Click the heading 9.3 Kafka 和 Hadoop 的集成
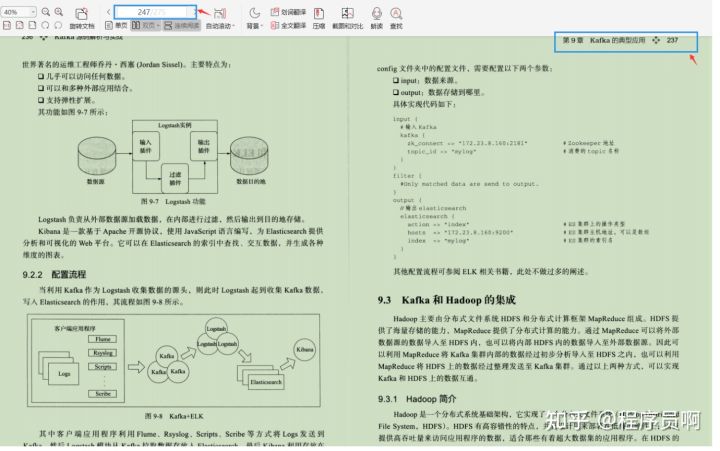 (x=446, y=300)
